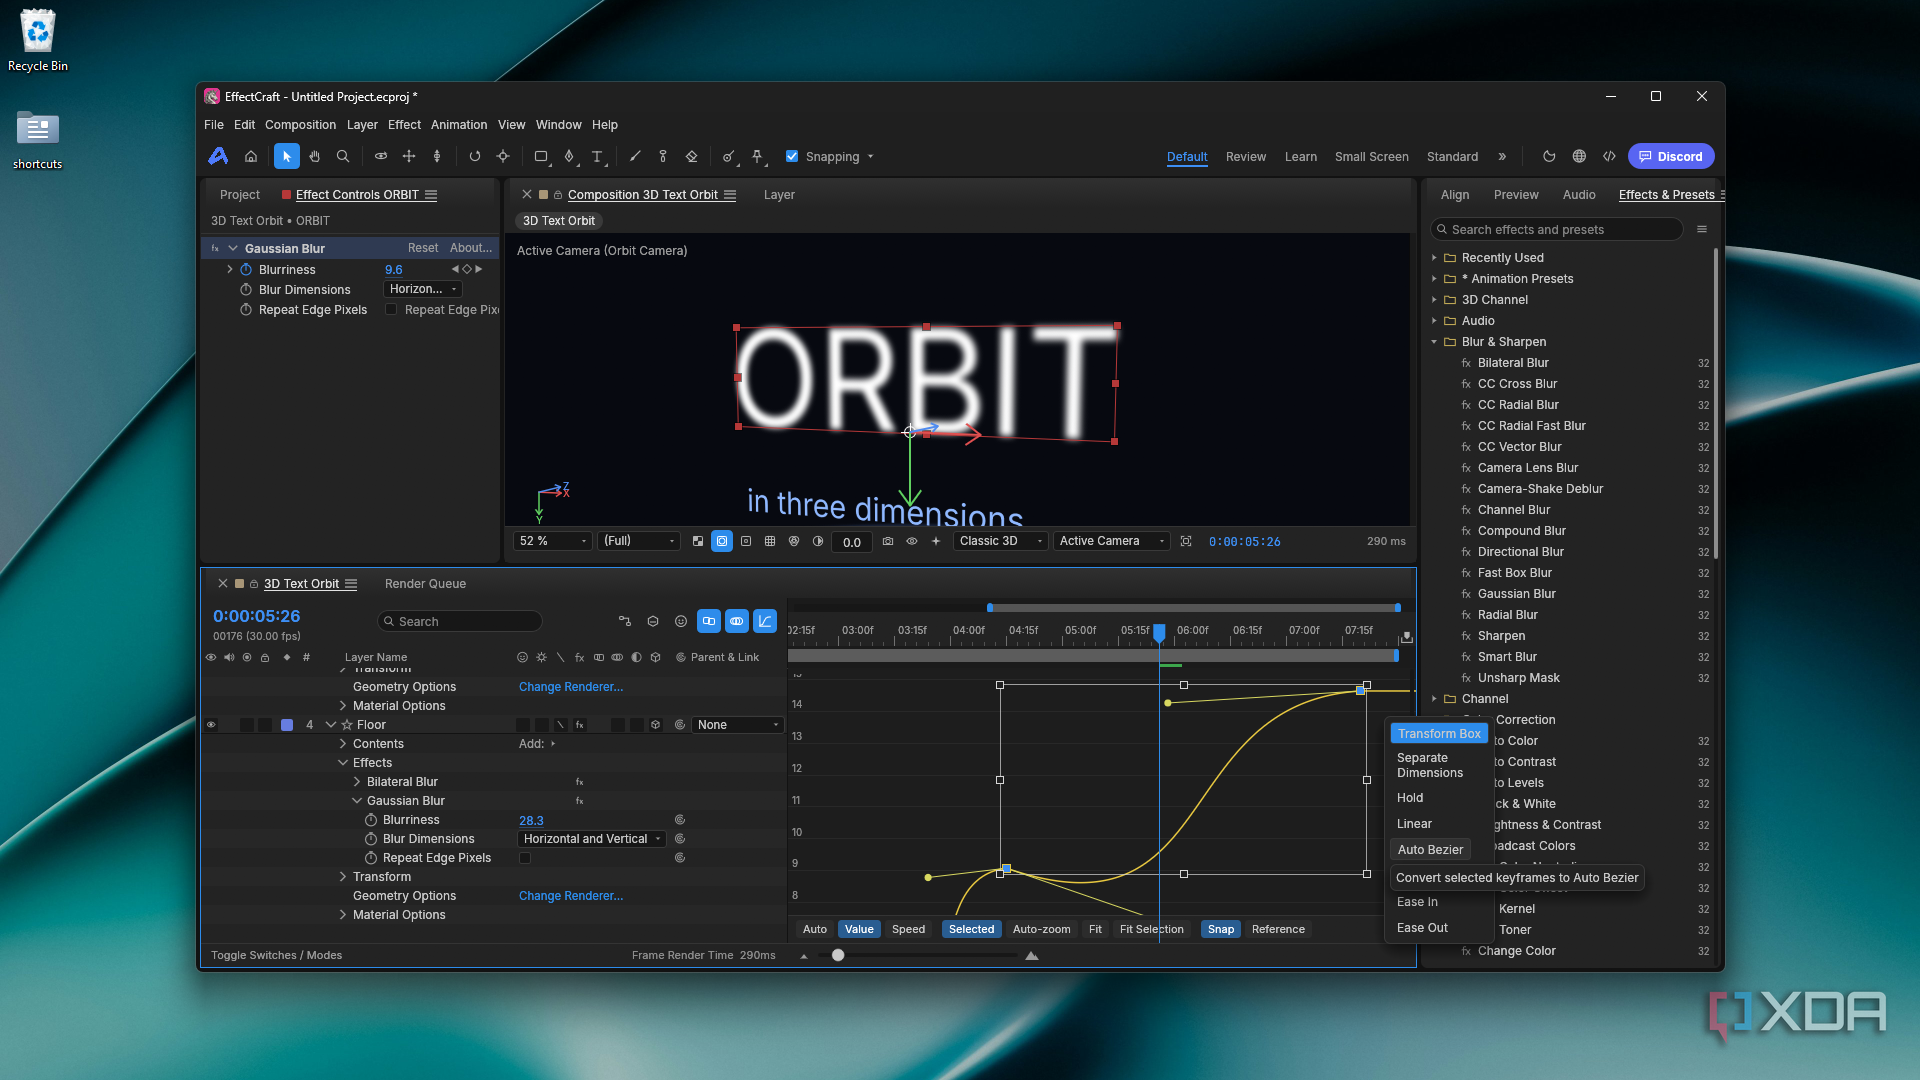Collapse the Blur & Sharpen folder
Viewport: 1920px width, 1080px height.
pos(1434,342)
